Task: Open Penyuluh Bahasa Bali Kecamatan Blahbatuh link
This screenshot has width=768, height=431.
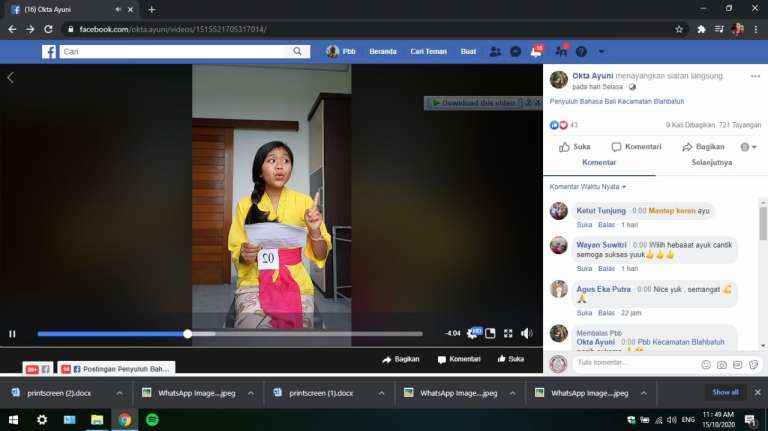Action: click(617, 101)
